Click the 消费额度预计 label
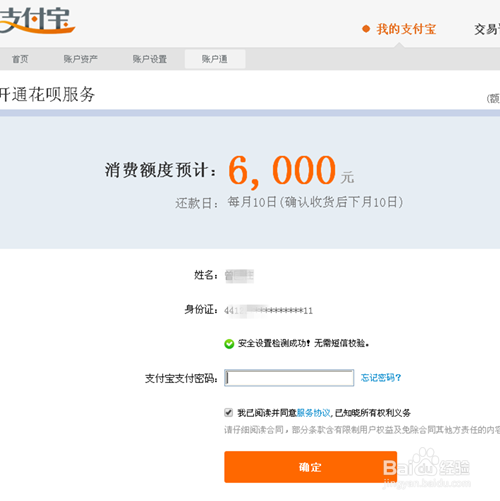 160,170
